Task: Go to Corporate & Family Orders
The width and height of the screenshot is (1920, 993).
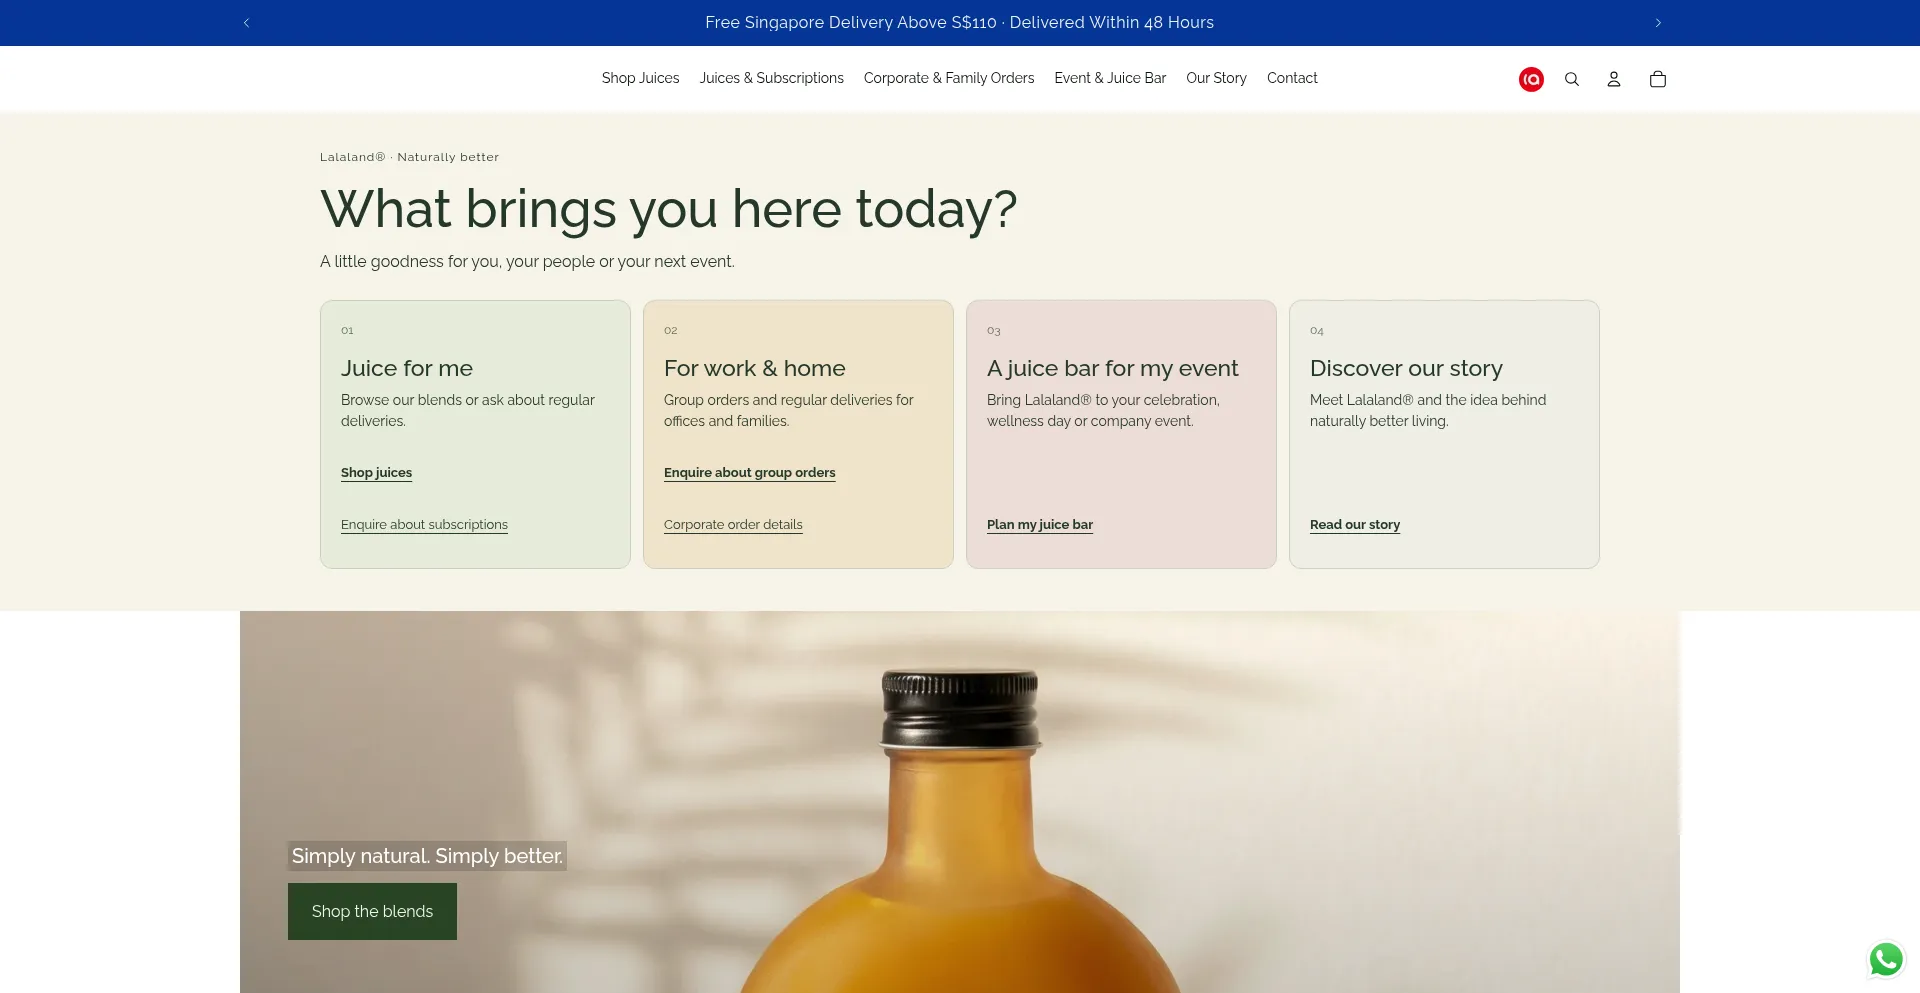Action: (949, 78)
